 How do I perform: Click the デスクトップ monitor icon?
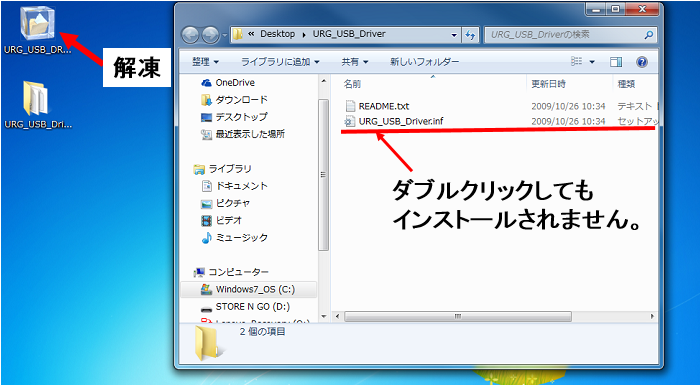206,117
